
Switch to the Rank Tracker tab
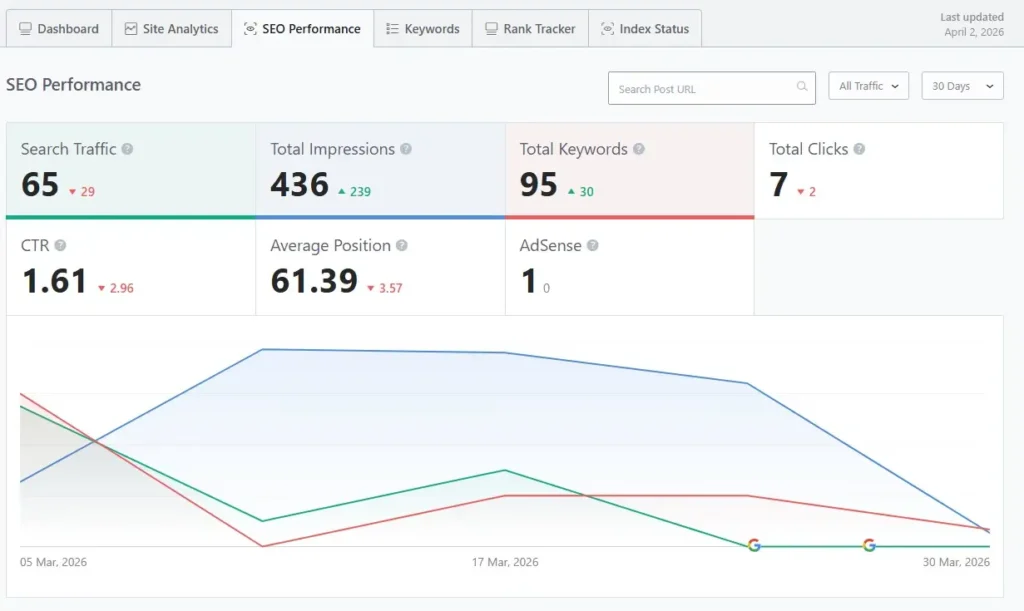529,28
